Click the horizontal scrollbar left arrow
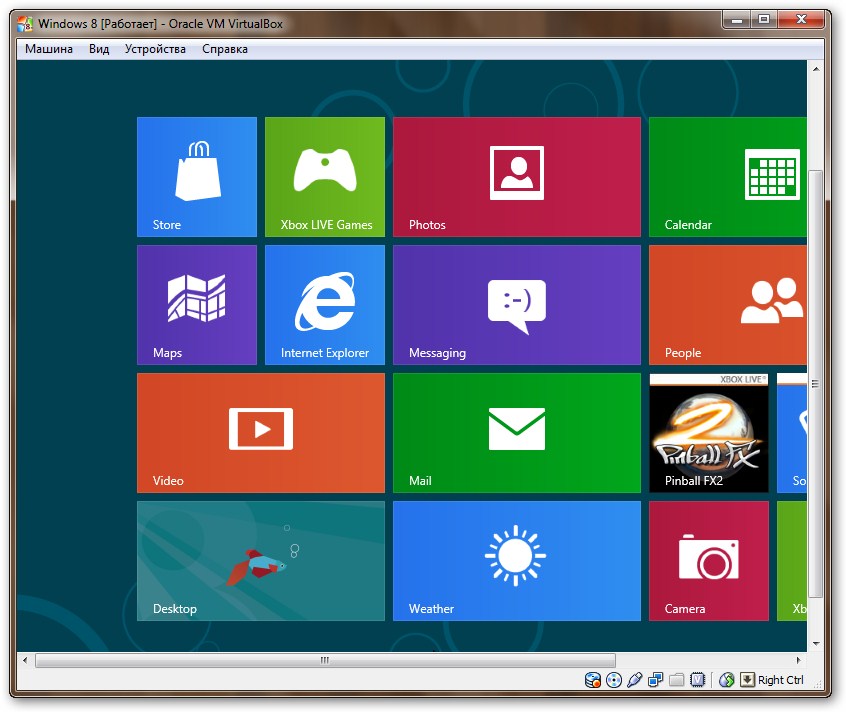Screen dimensions: 846x712 coord(25,660)
